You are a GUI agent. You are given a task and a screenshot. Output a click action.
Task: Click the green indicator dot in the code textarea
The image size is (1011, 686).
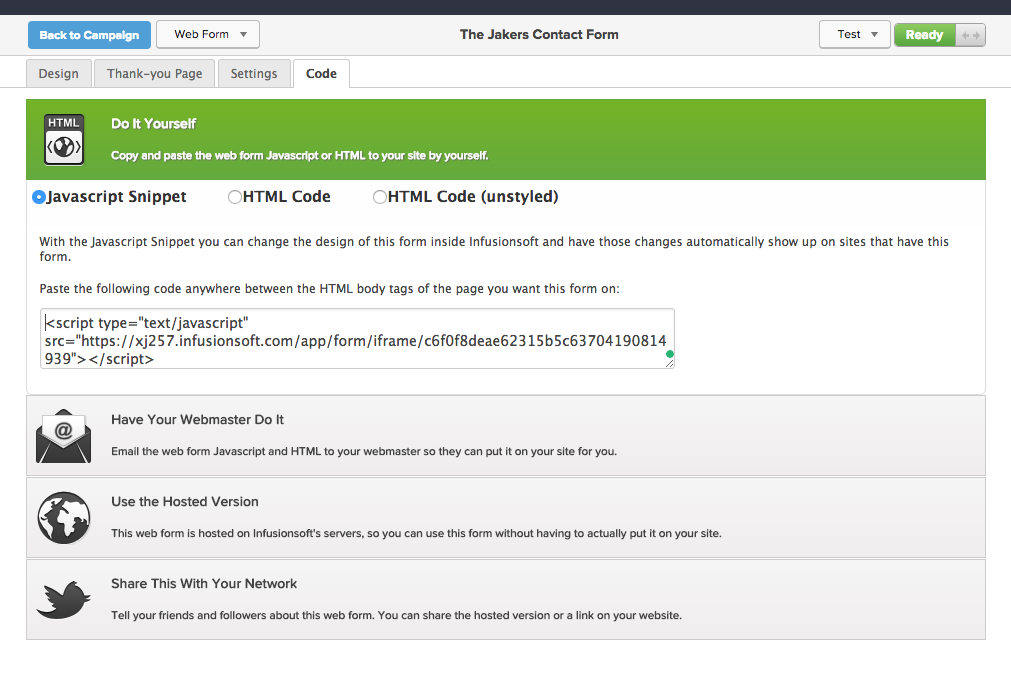[669, 354]
